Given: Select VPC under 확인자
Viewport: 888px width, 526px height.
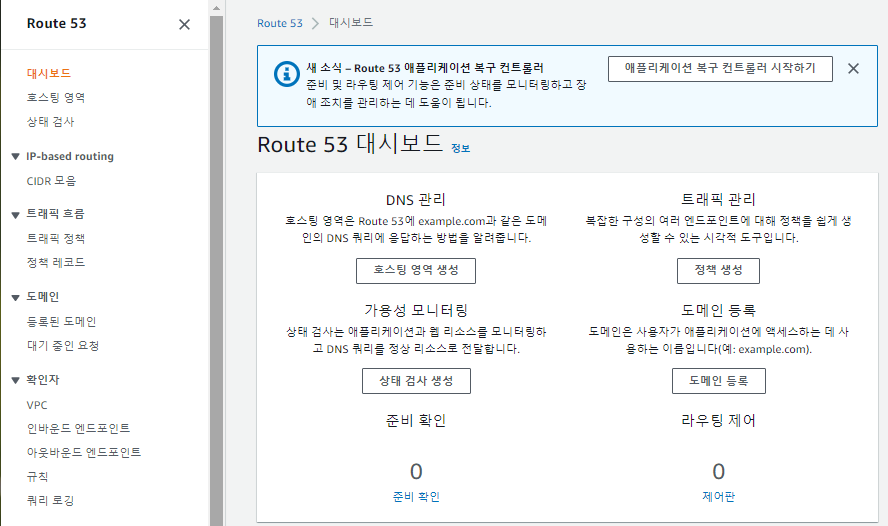Looking at the screenshot, I should point(37,405).
